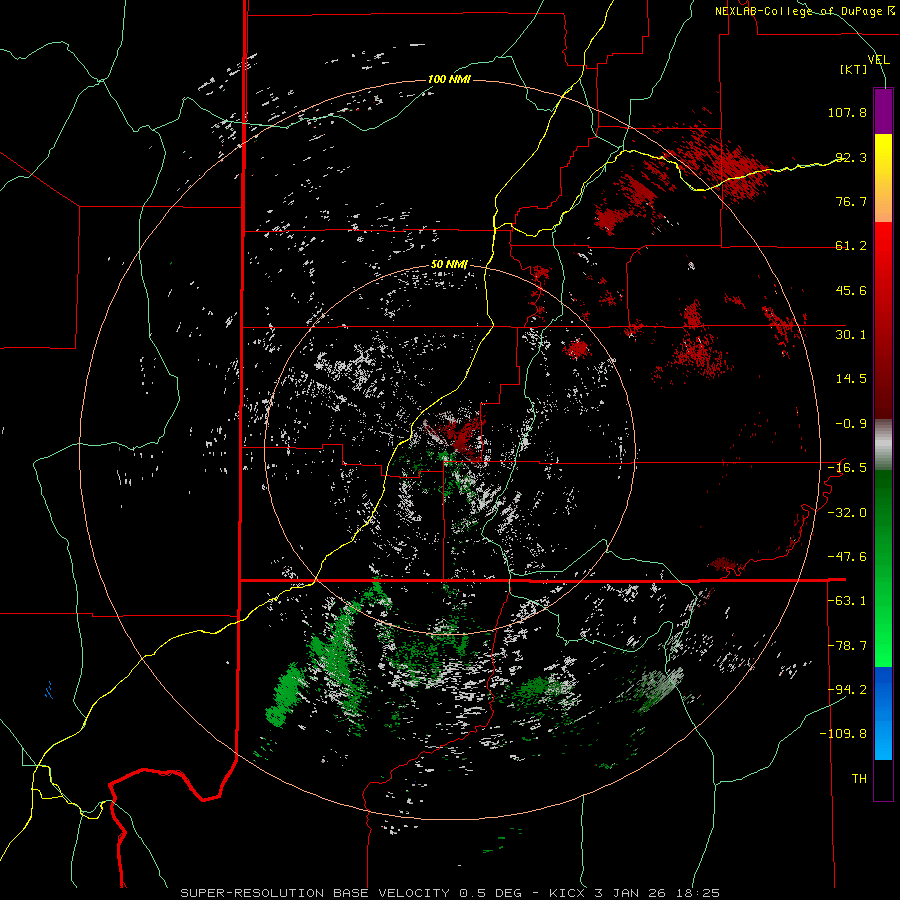Select the -94.2 scale value
900x900 pixels.
[x=847, y=689]
